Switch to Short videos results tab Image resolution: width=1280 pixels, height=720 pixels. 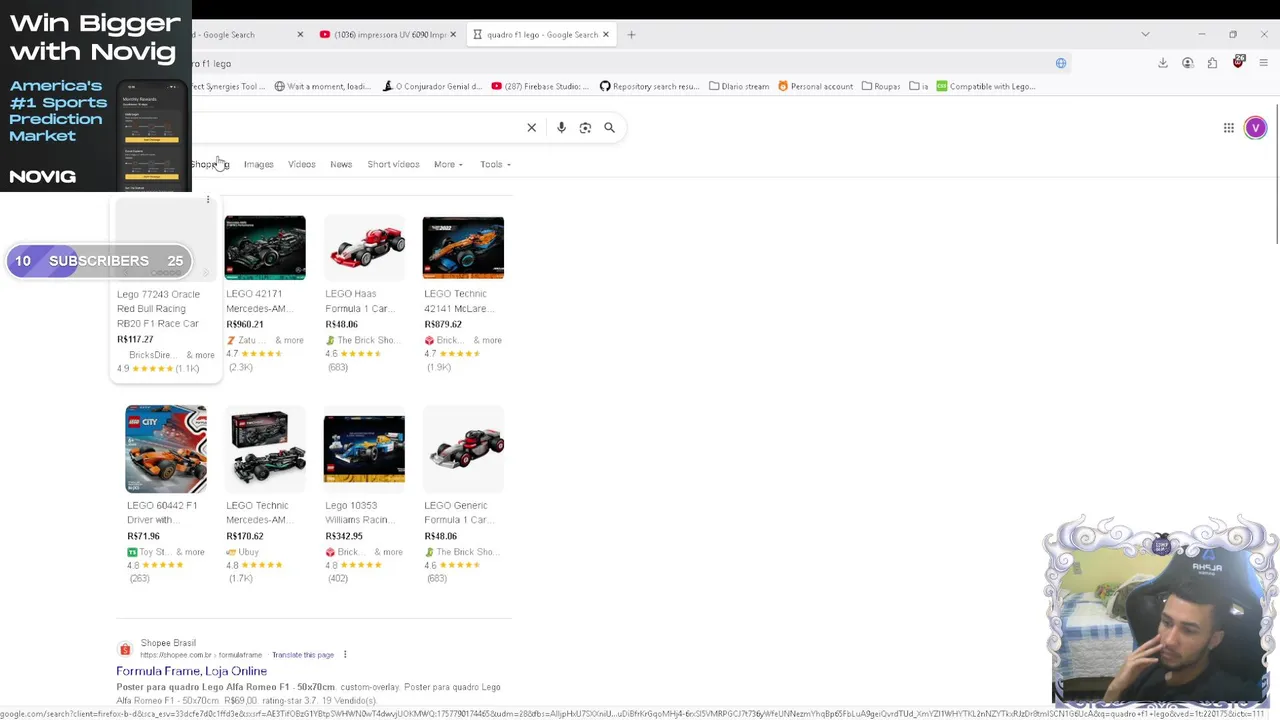(393, 164)
